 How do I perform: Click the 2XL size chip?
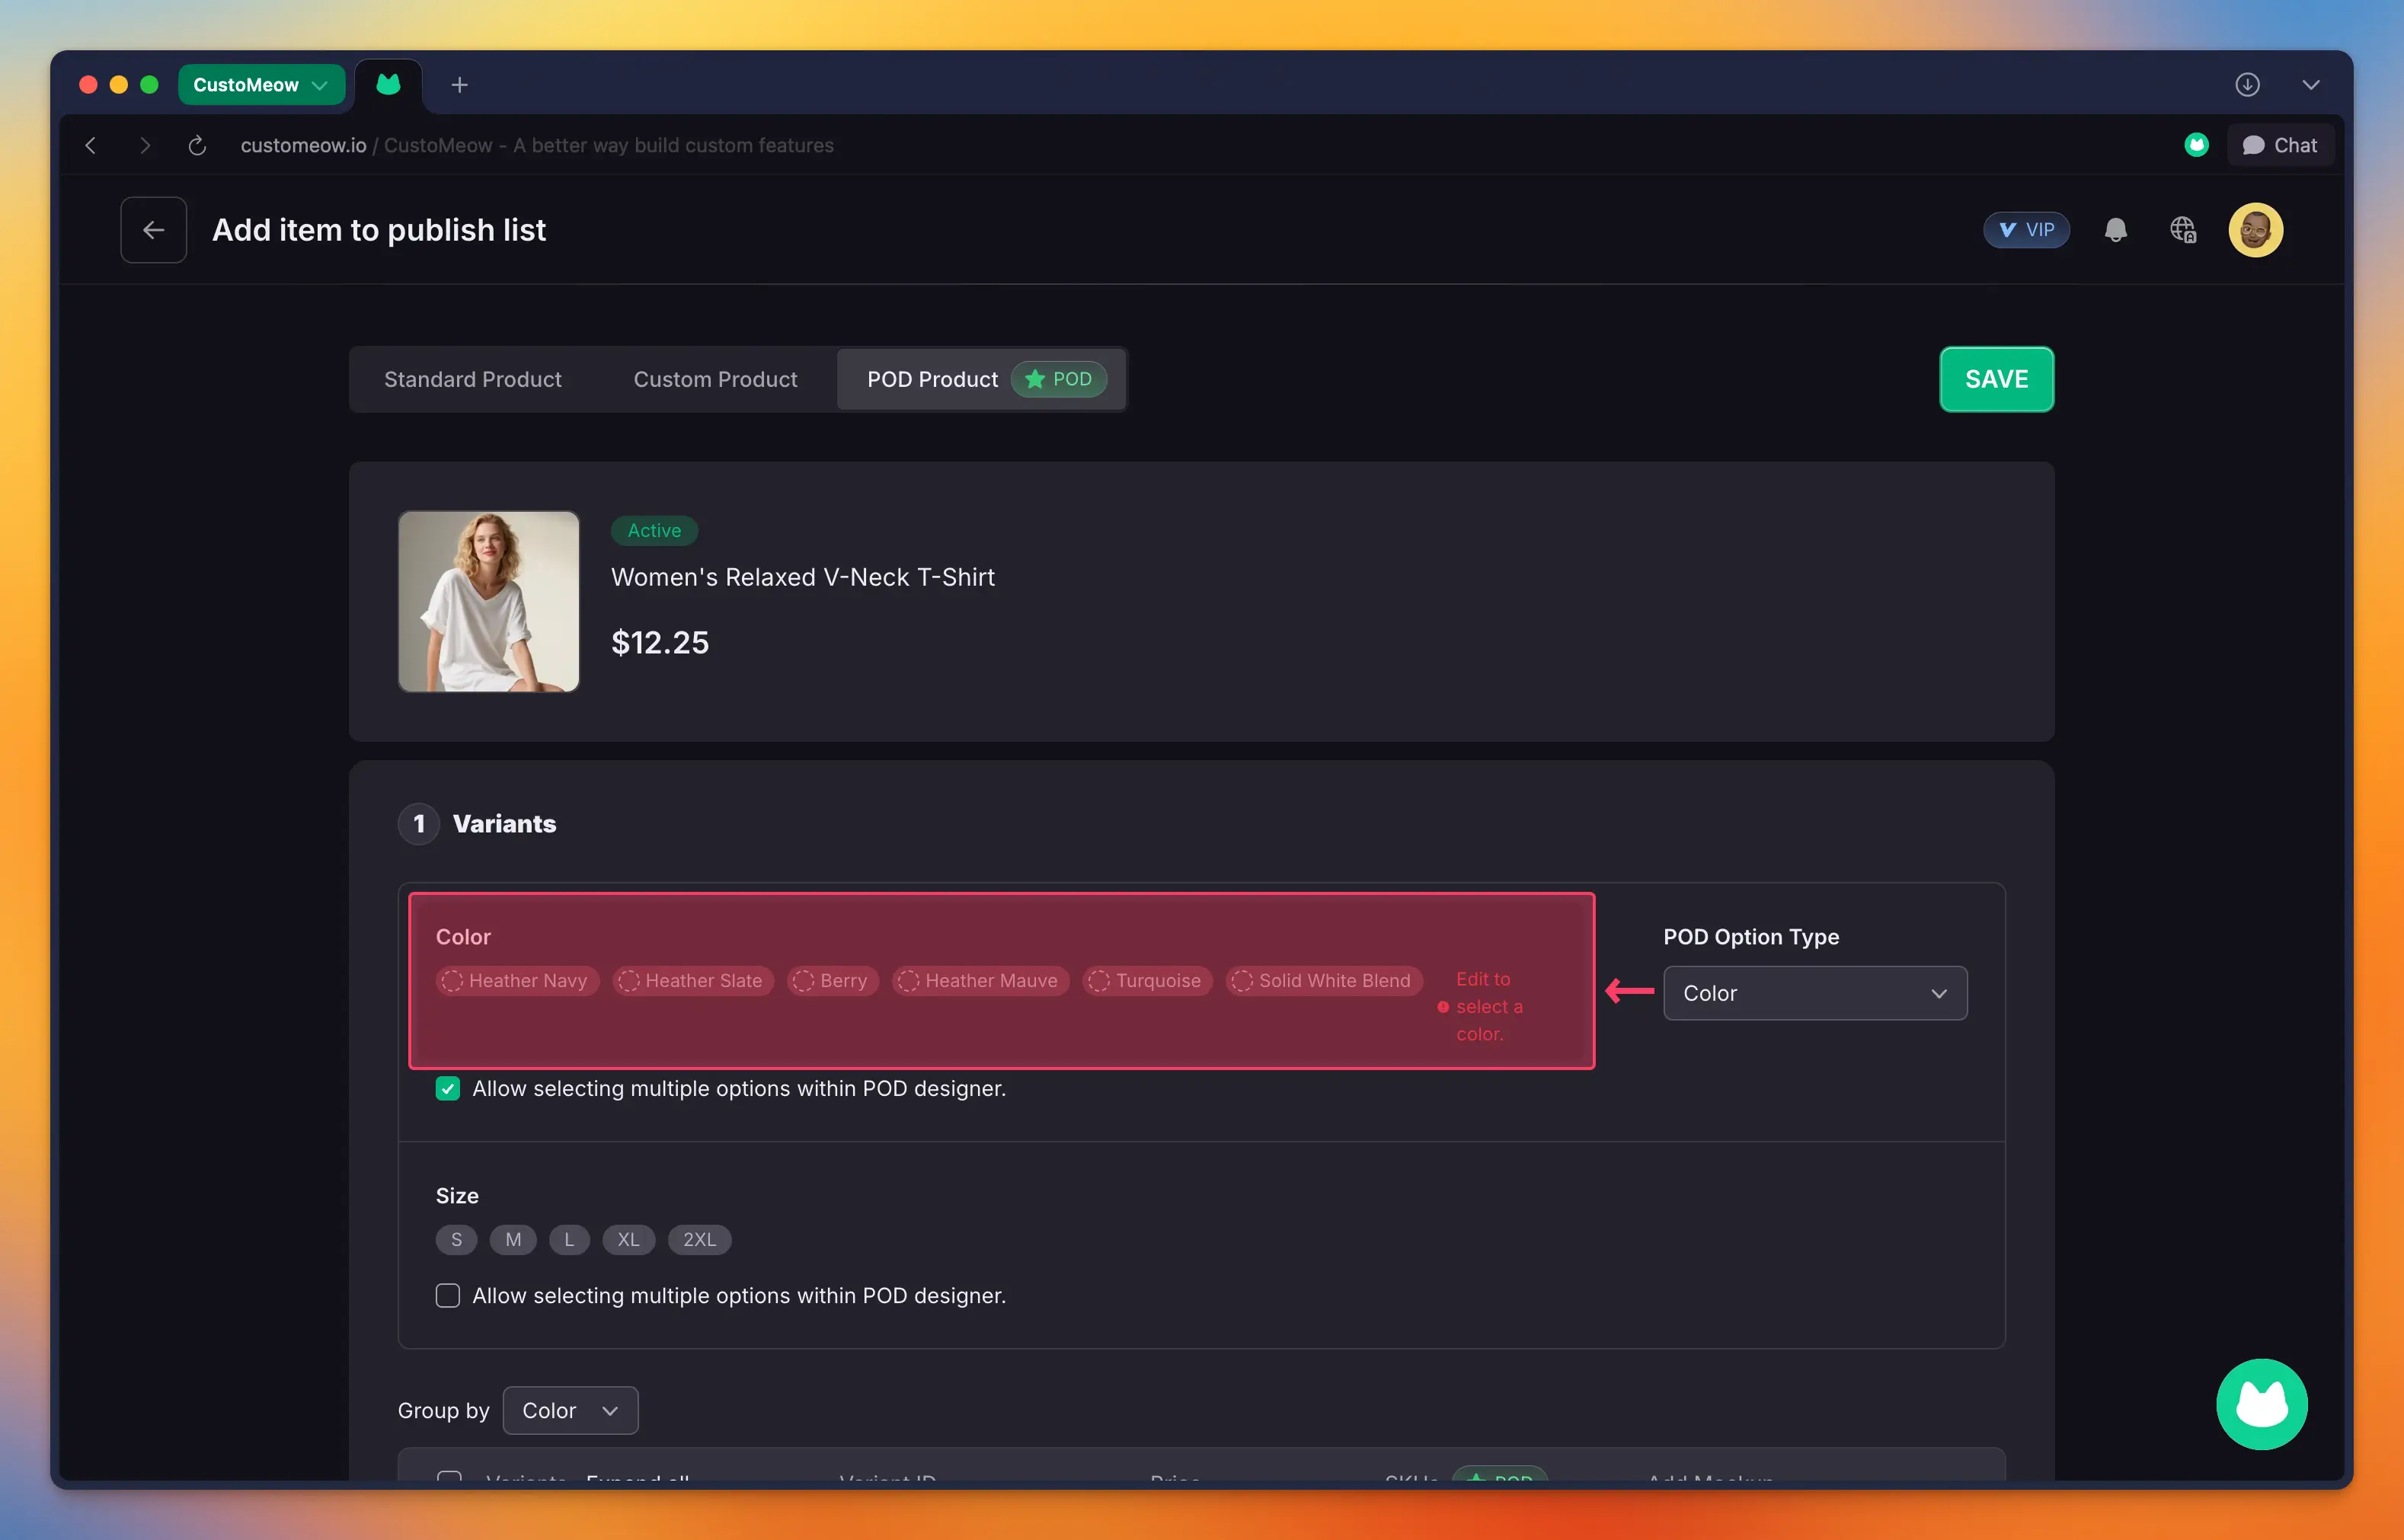click(699, 1240)
